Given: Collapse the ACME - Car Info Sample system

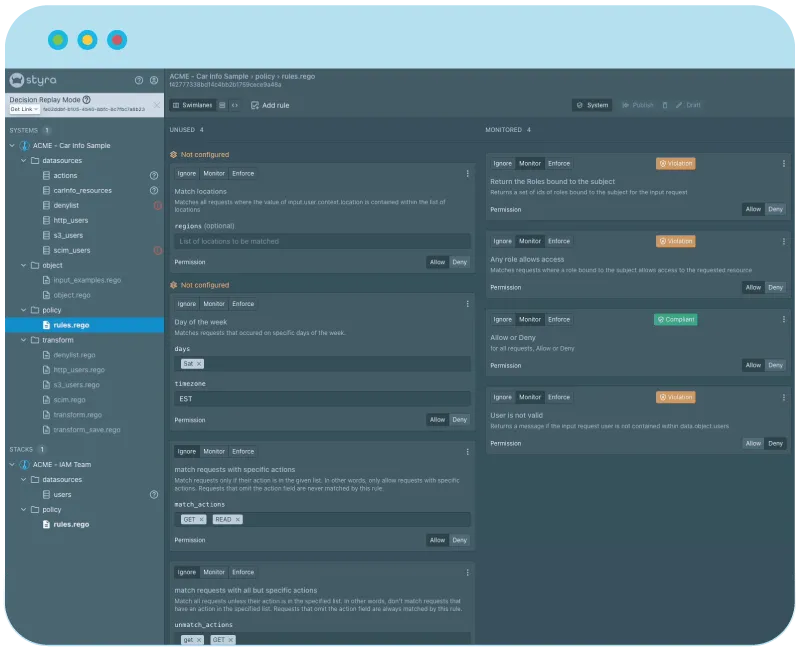Looking at the screenshot, I should click(12, 146).
